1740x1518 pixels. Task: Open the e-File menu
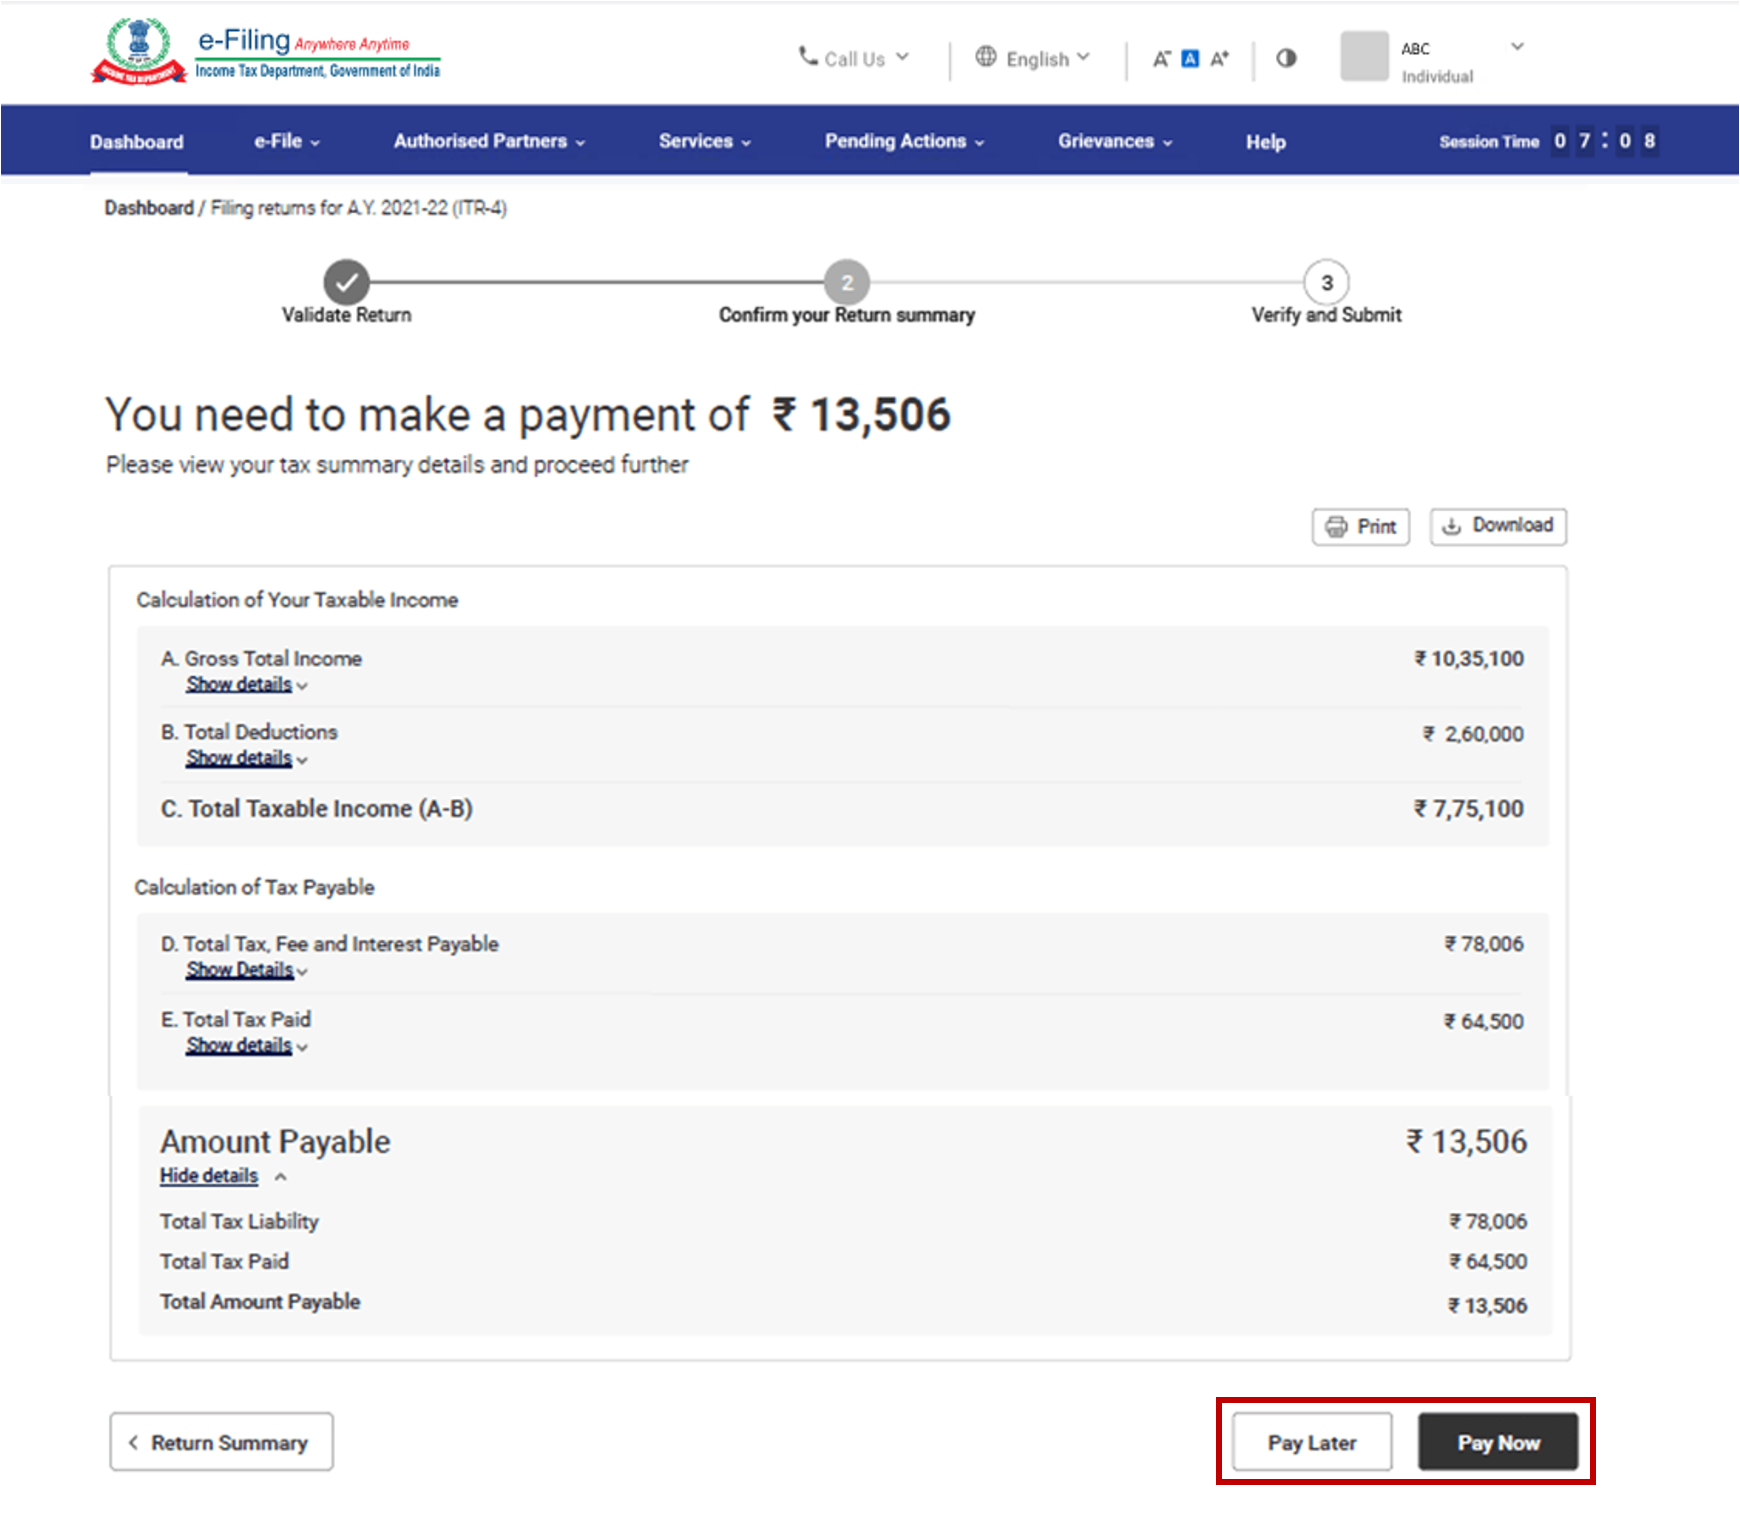tap(287, 141)
